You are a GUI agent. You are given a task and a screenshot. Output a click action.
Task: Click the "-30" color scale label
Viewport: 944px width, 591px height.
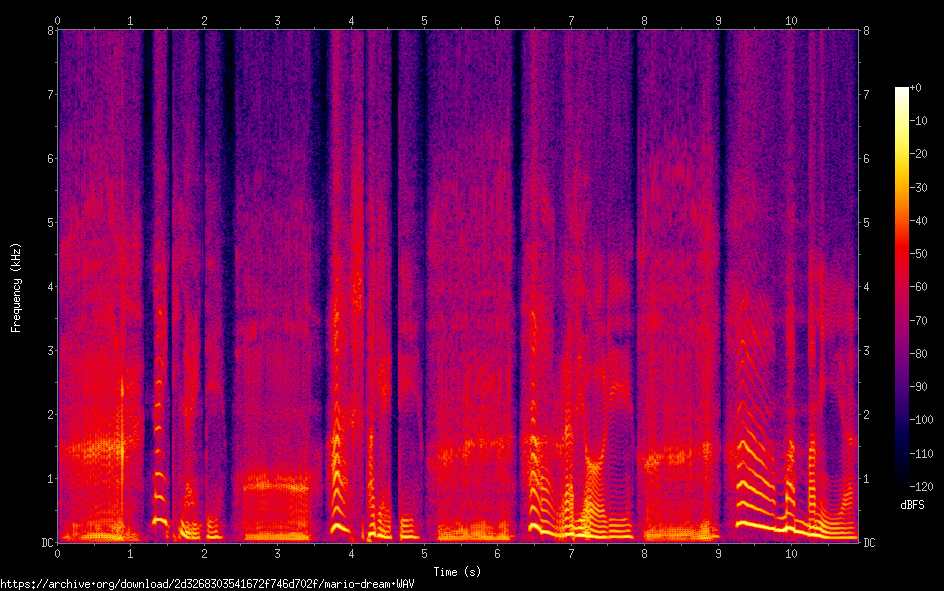click(918, 188)
